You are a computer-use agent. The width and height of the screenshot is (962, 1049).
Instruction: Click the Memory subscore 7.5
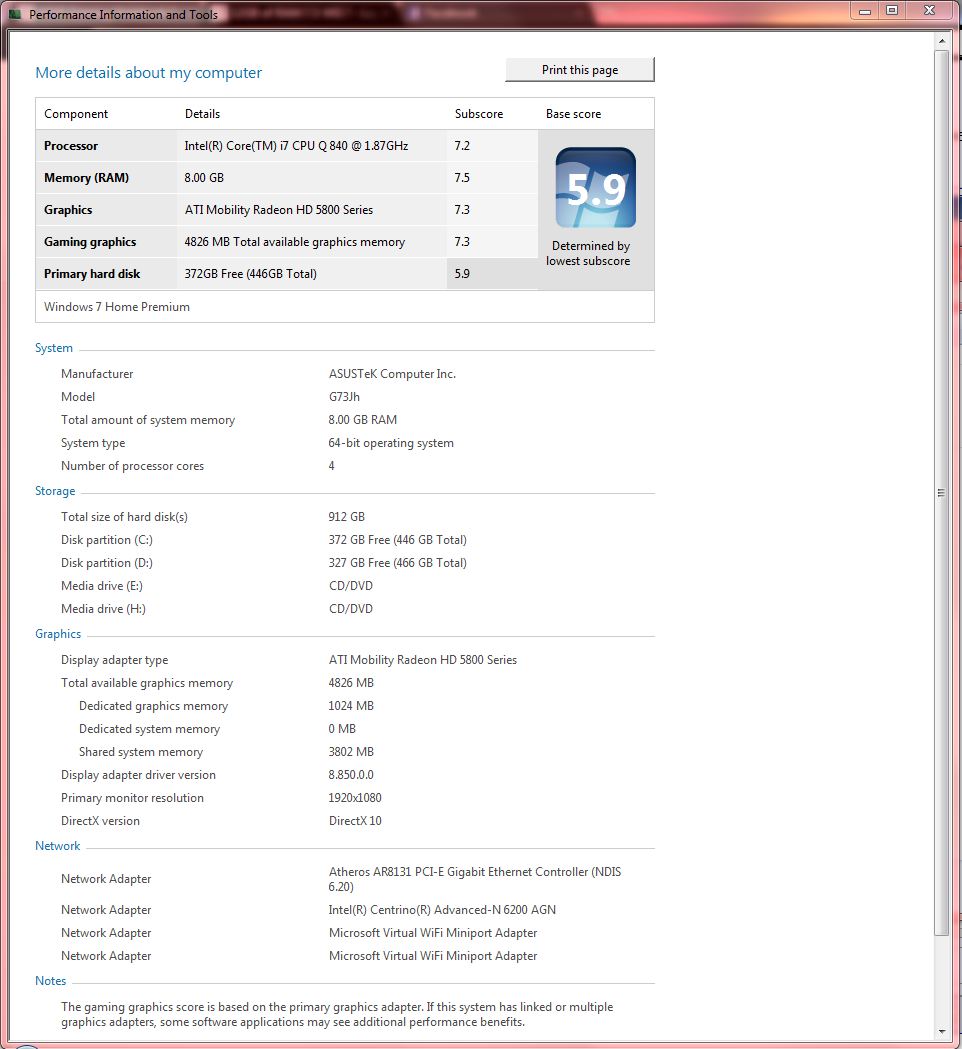tap(462, 178)
